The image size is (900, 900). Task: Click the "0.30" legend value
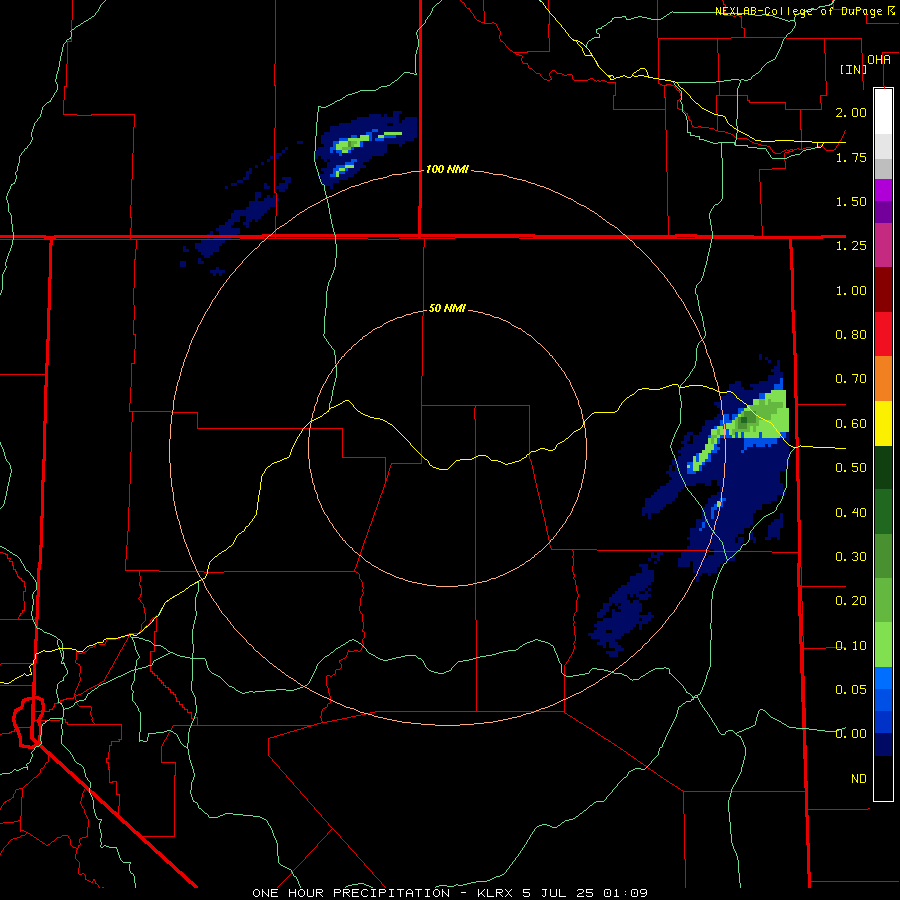pos(851,557)
